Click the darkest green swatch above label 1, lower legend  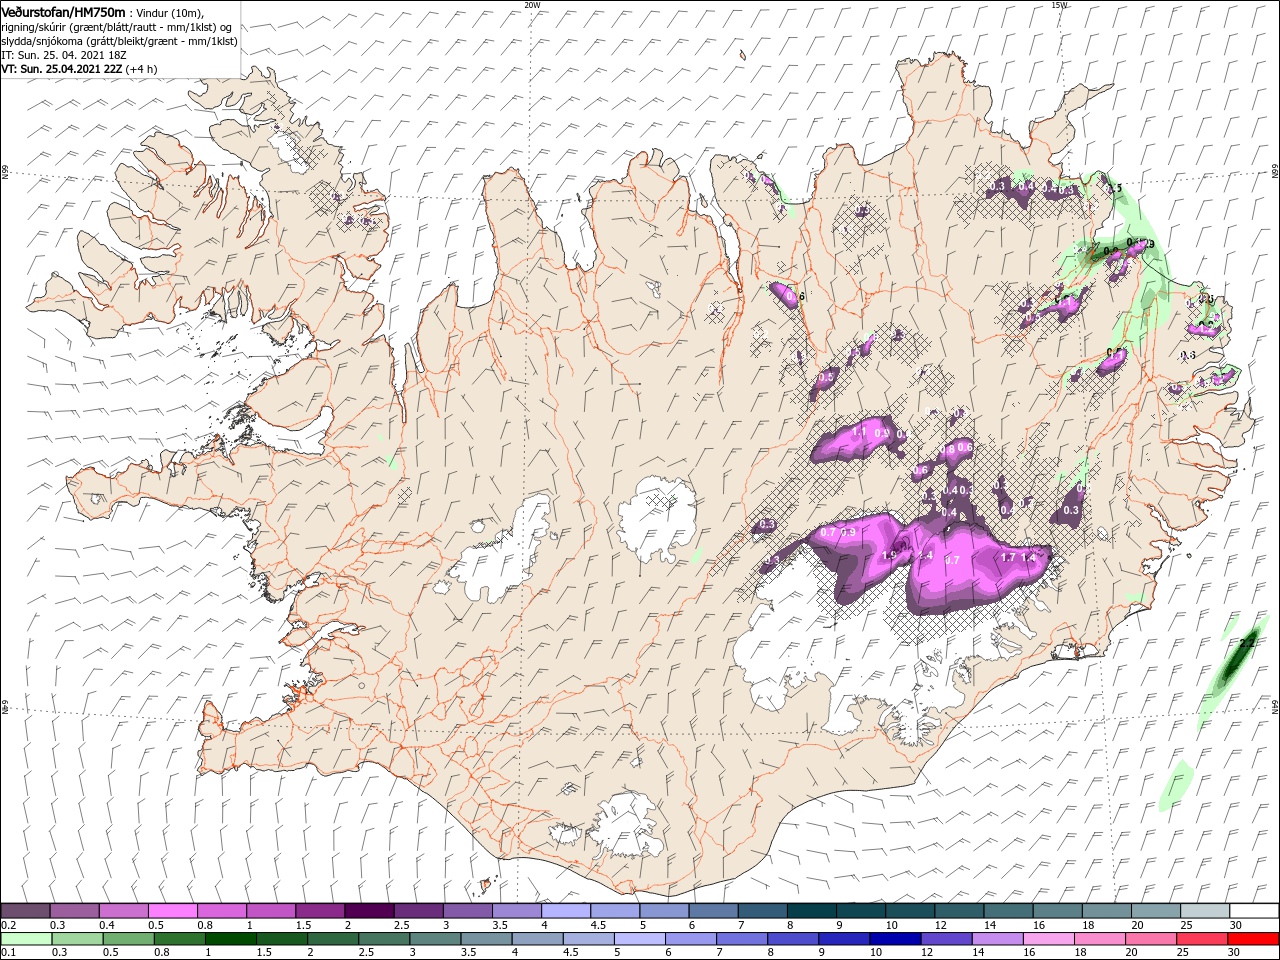tap(230, 939)
